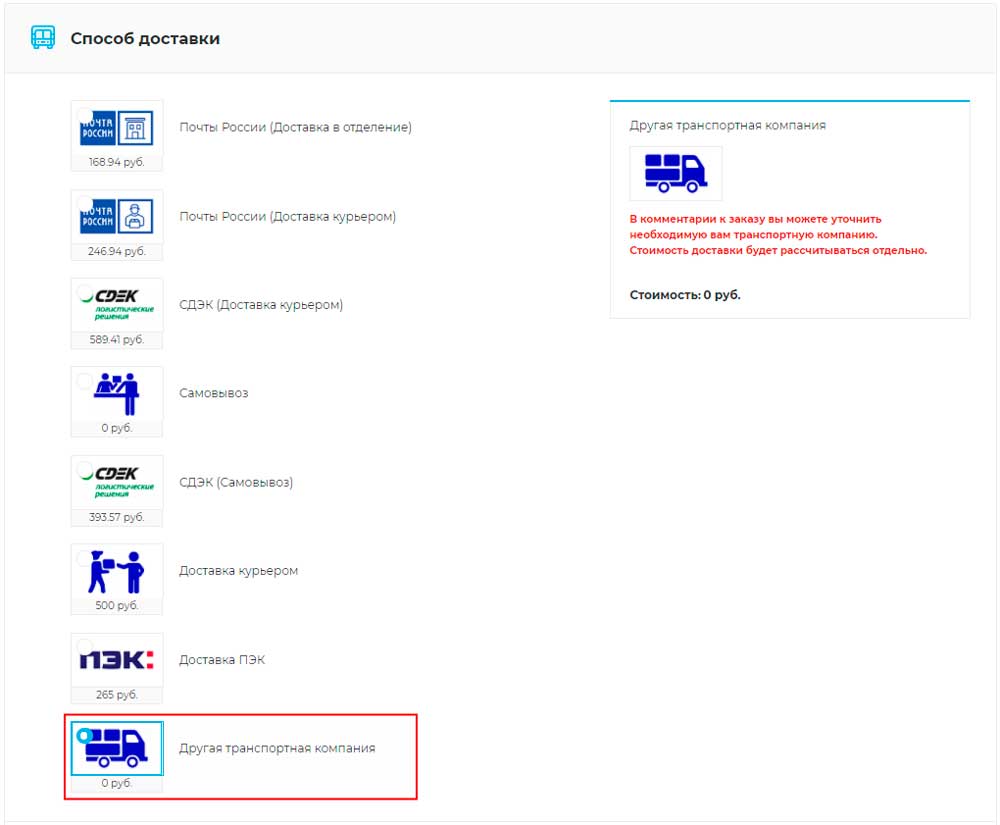1000x825 pixels.
Task: Click label СДЭК (Самовывоз)
Action: (236, 482)
